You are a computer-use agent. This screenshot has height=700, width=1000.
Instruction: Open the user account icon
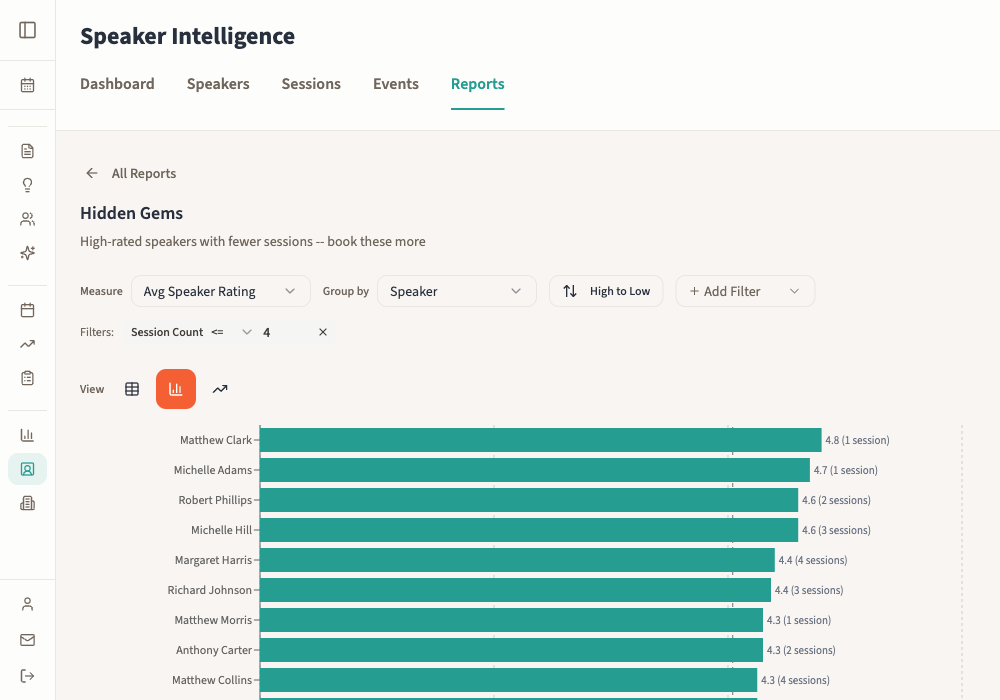coord(27,604)
